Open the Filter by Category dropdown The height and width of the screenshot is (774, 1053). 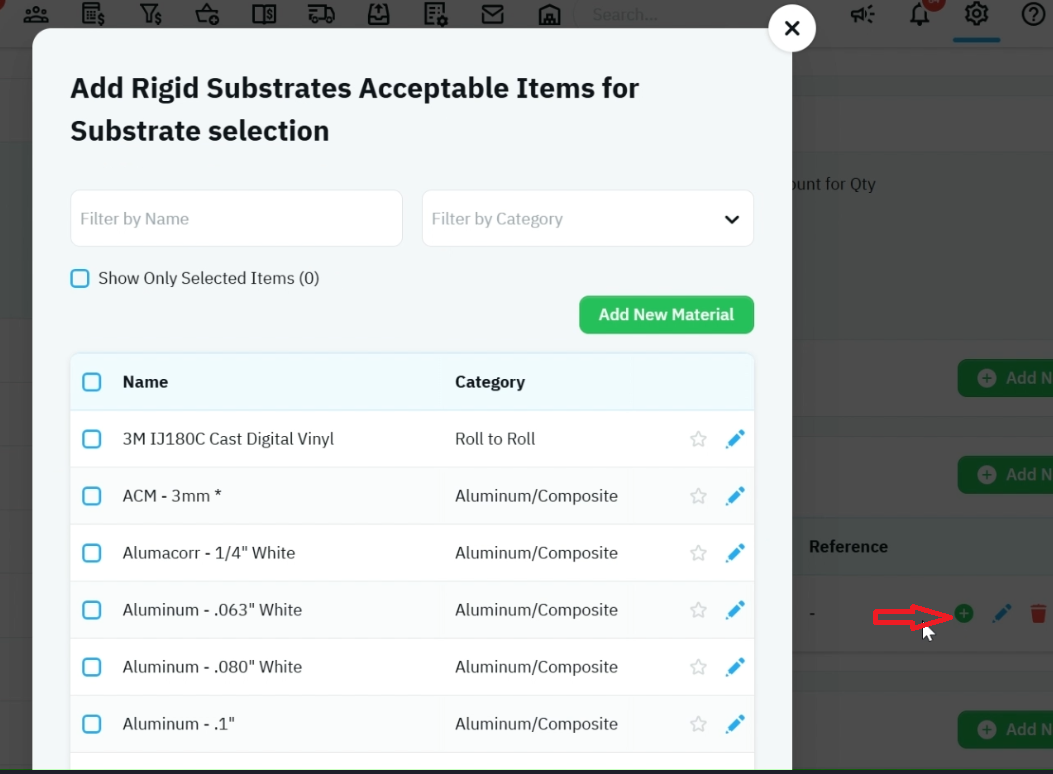click(x=588, y=219)
